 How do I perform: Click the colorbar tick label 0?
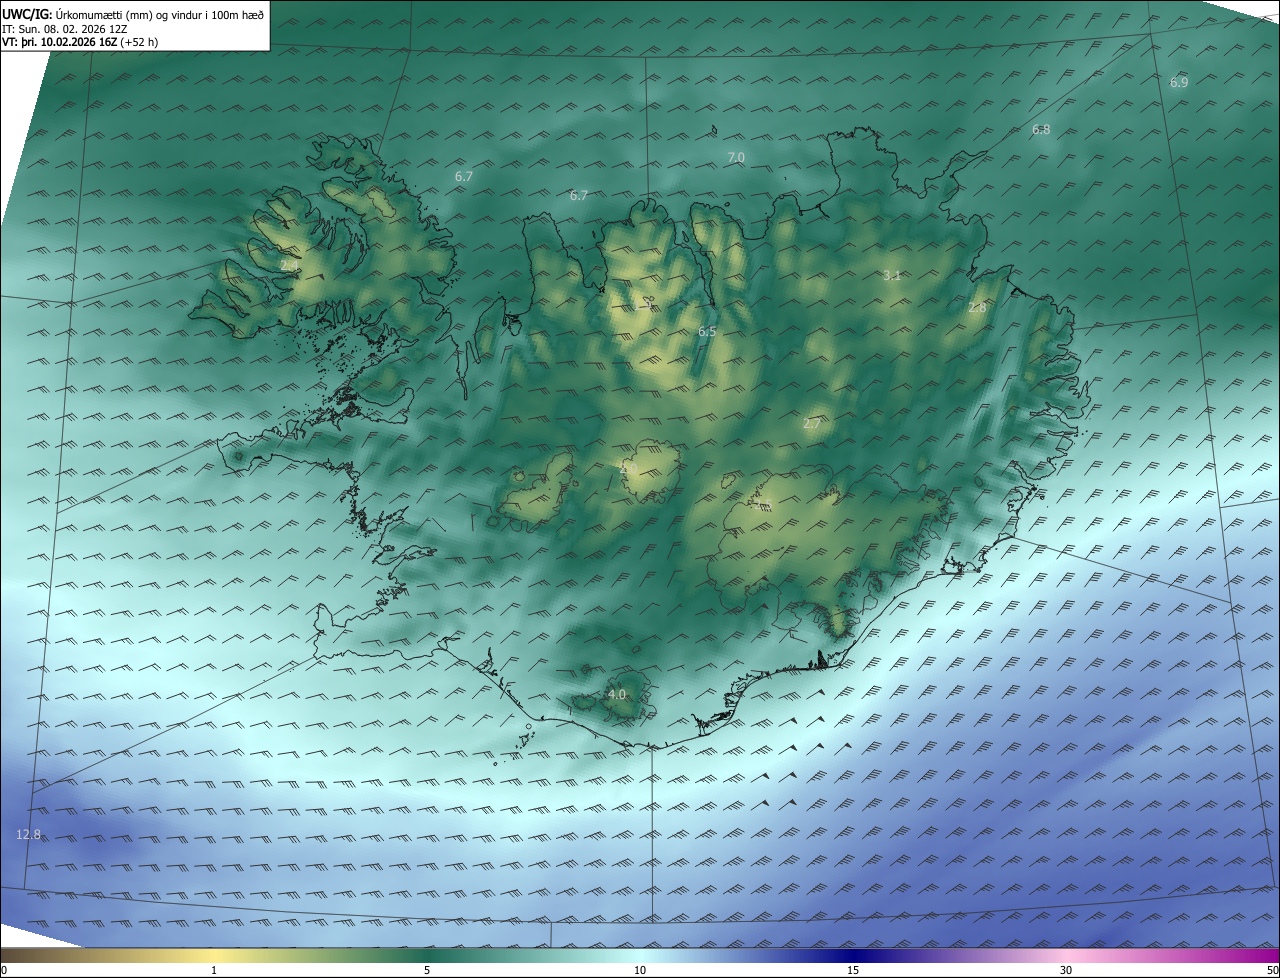coord(4,970)
